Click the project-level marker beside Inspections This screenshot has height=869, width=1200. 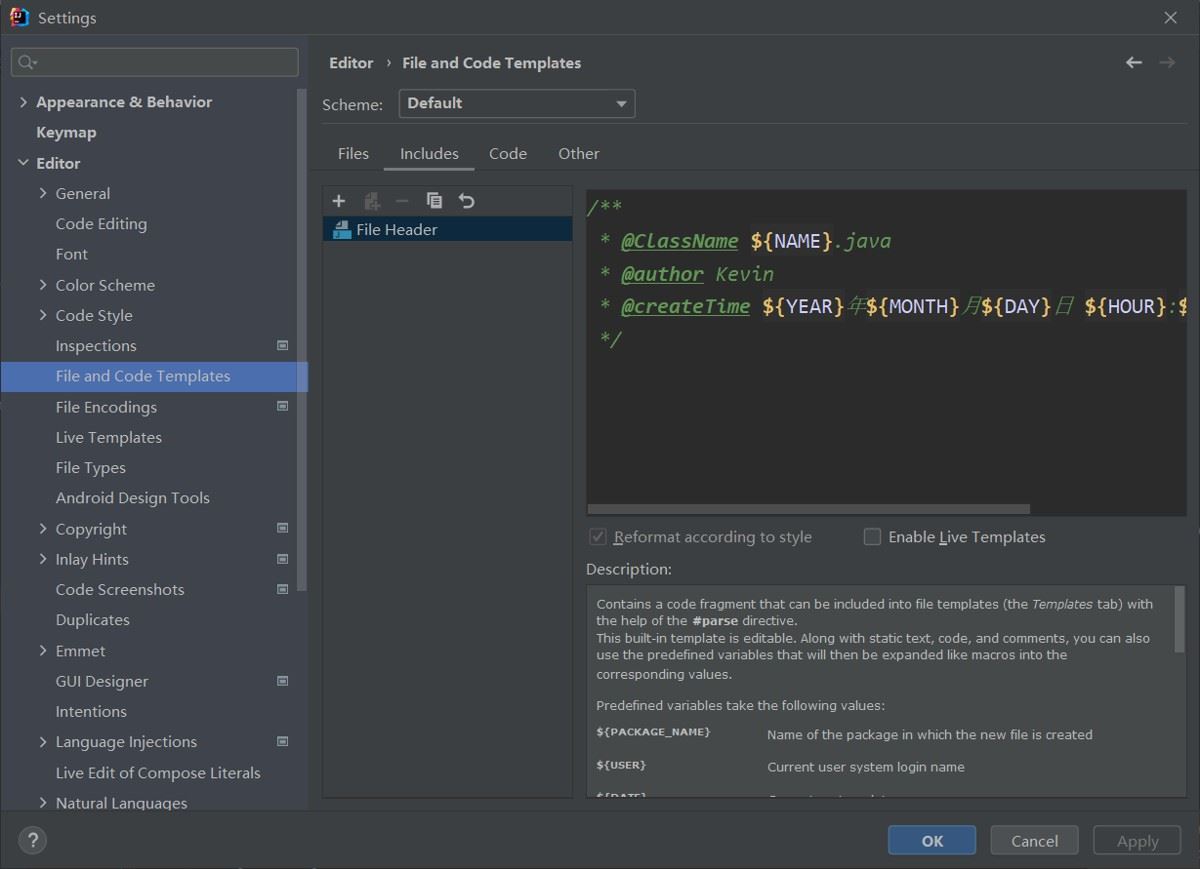coord(282,346)
